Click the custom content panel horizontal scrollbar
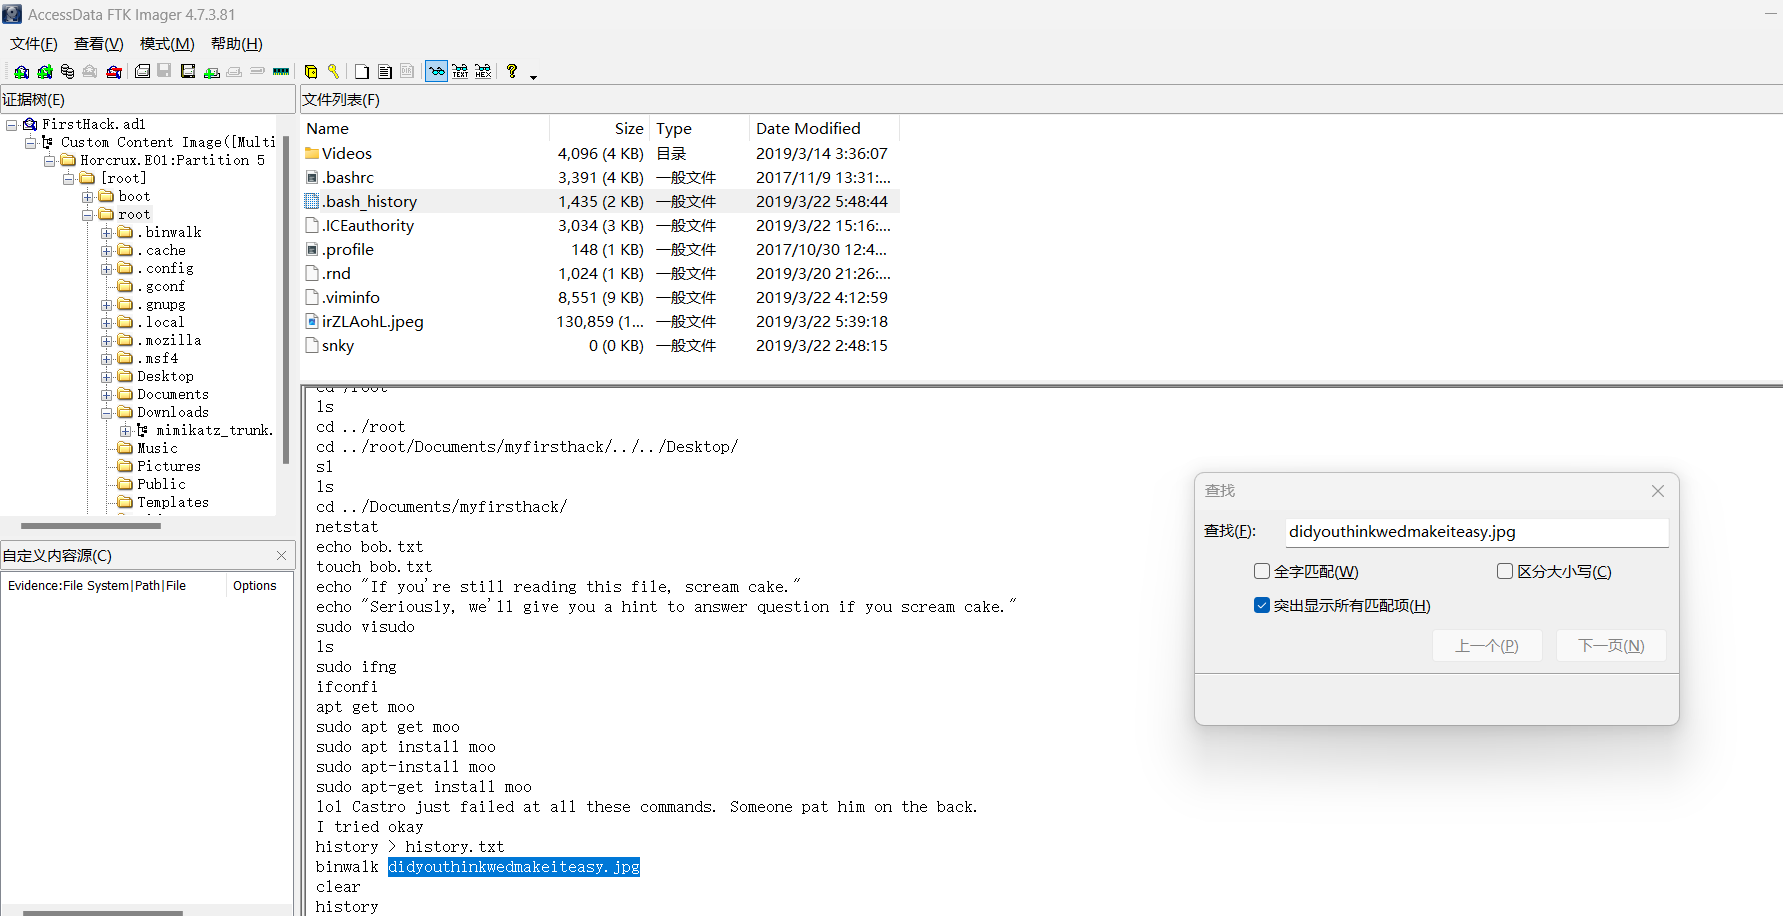This screenshot has width=1783, height=916. click(x=102, y=913)
